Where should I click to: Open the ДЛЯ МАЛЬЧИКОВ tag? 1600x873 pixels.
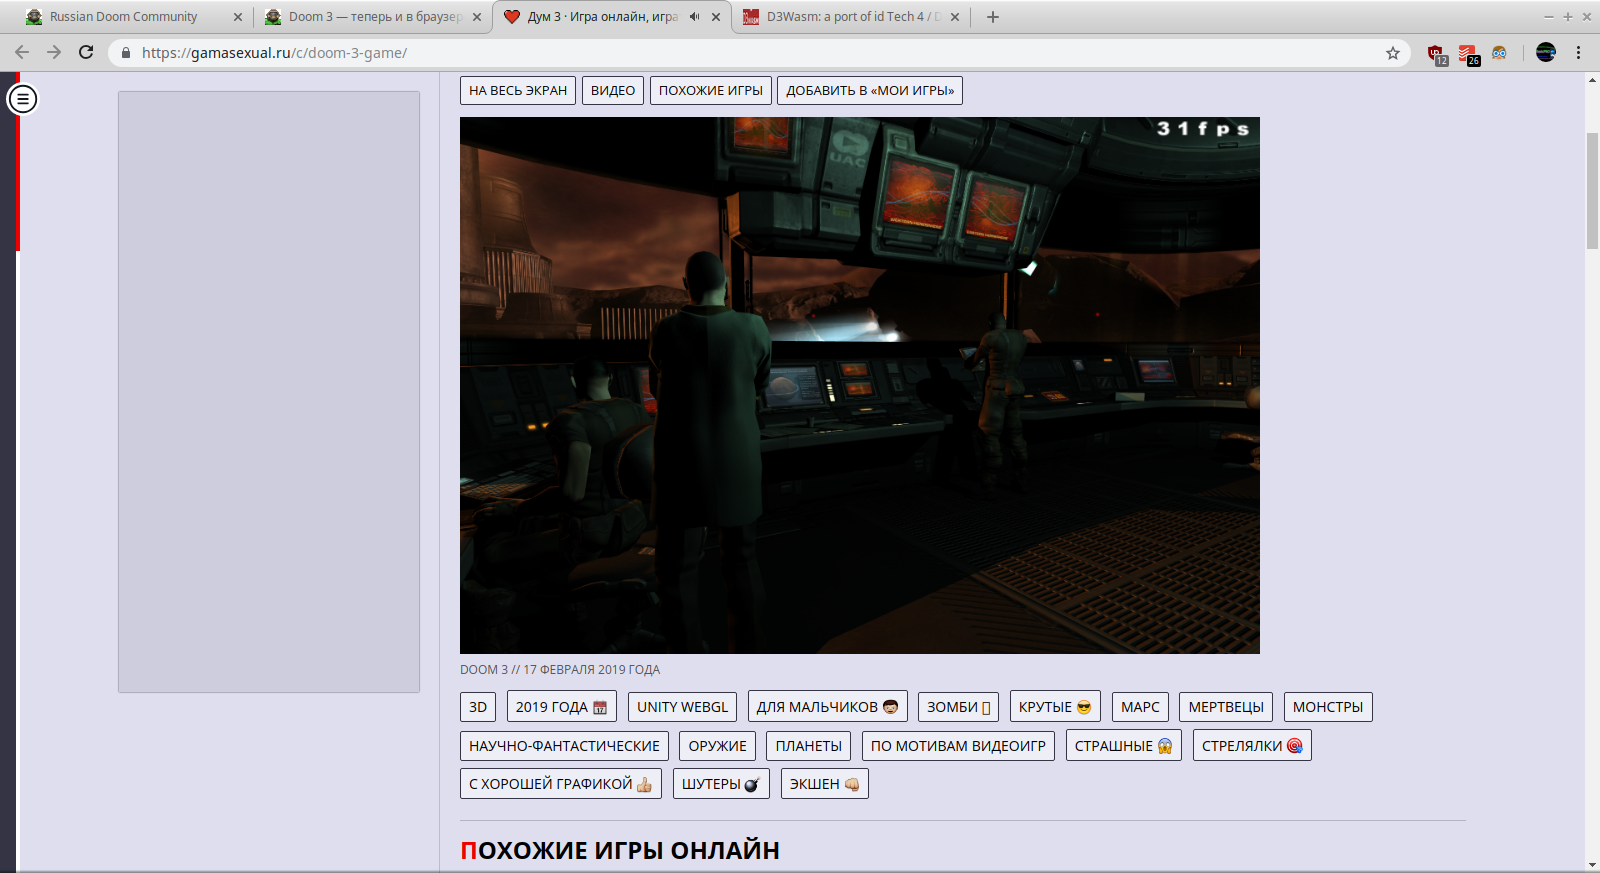point(827,707)
